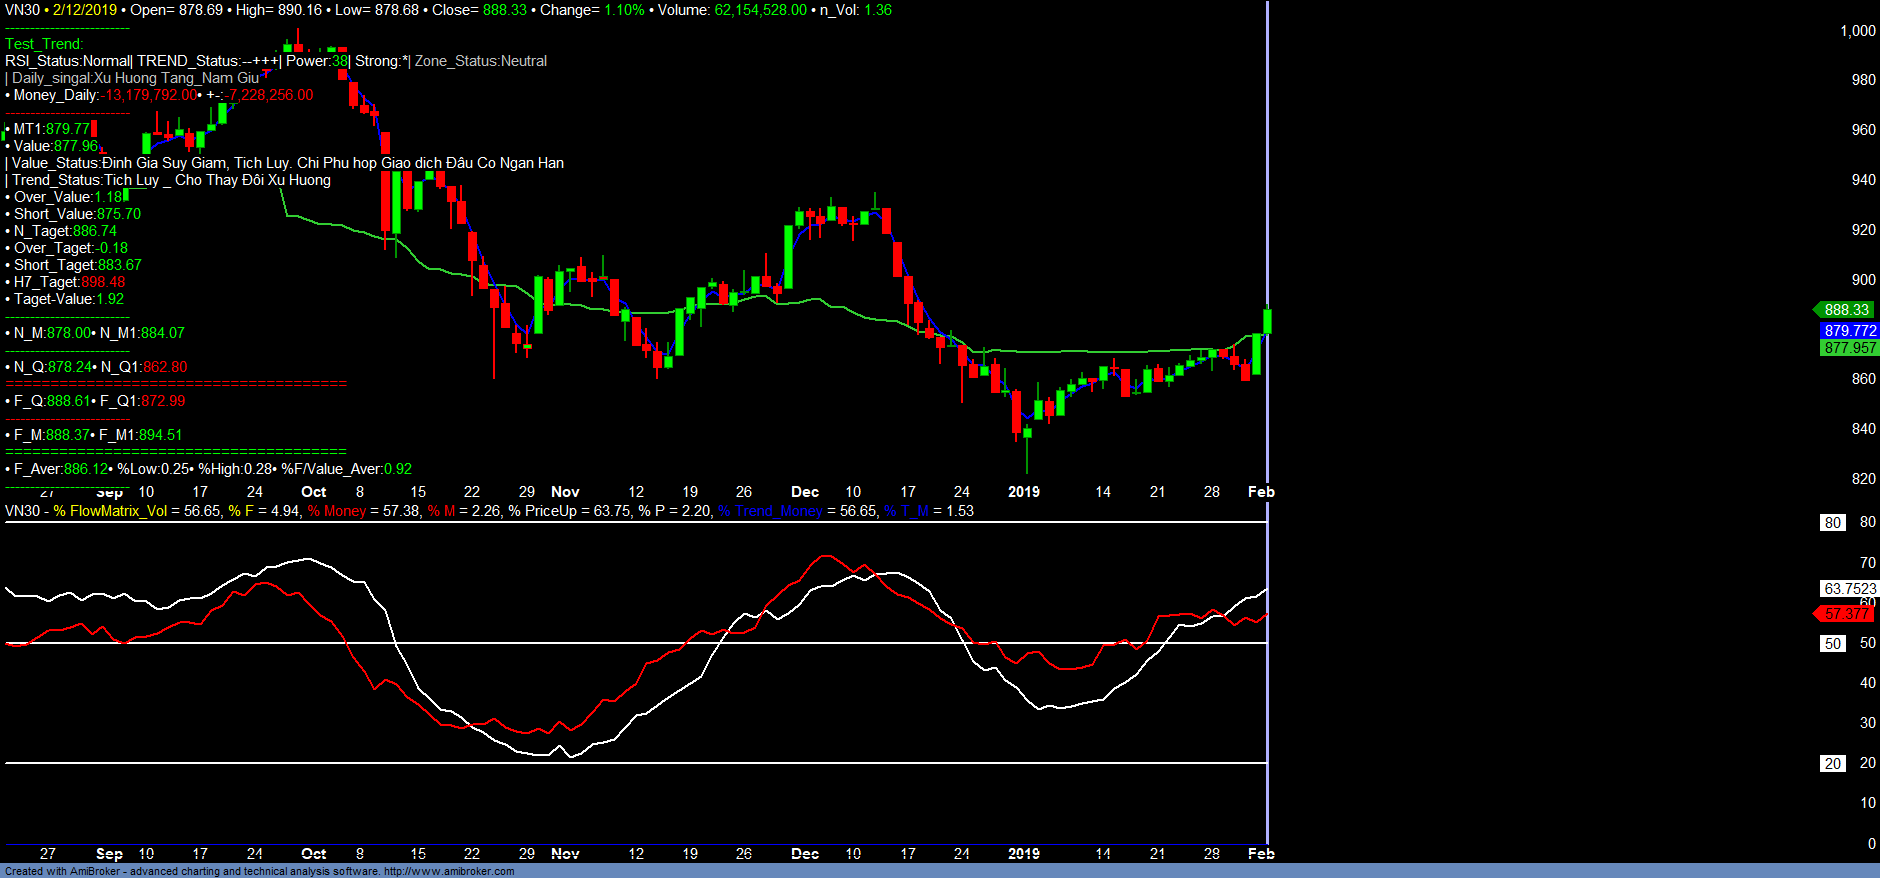This screenshot has height=878, width=1880.
Task: Select the blue 879.772 value label
Action: (1849, 331)
